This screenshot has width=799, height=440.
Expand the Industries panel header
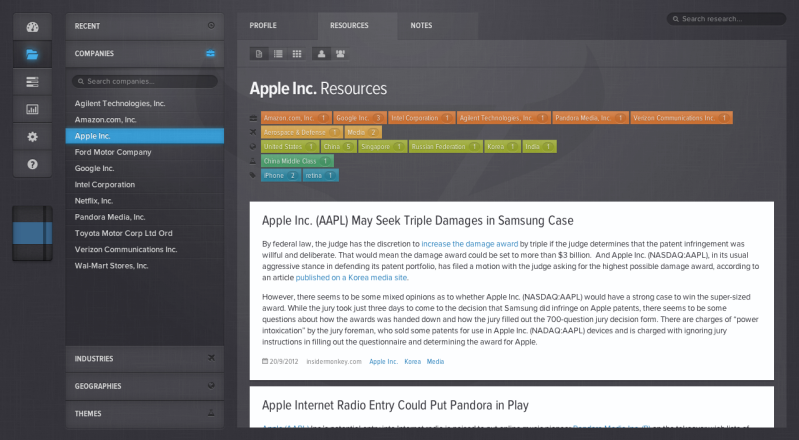click(x=145, y=358)
